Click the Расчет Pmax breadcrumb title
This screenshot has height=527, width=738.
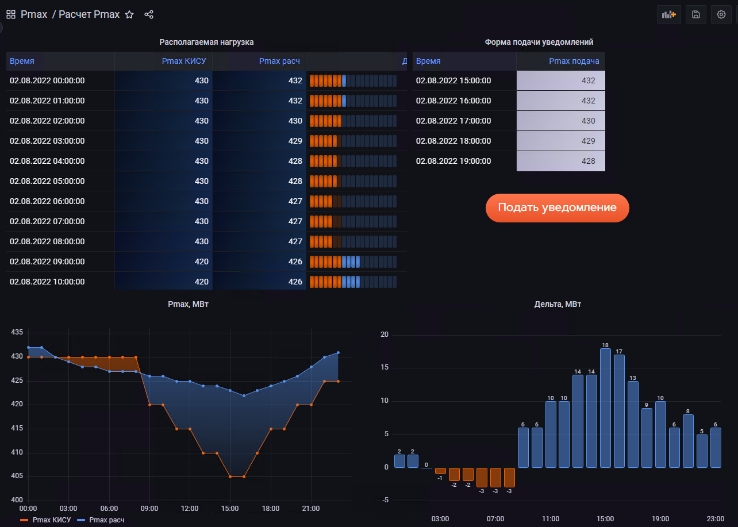click(x=89, y=15)
